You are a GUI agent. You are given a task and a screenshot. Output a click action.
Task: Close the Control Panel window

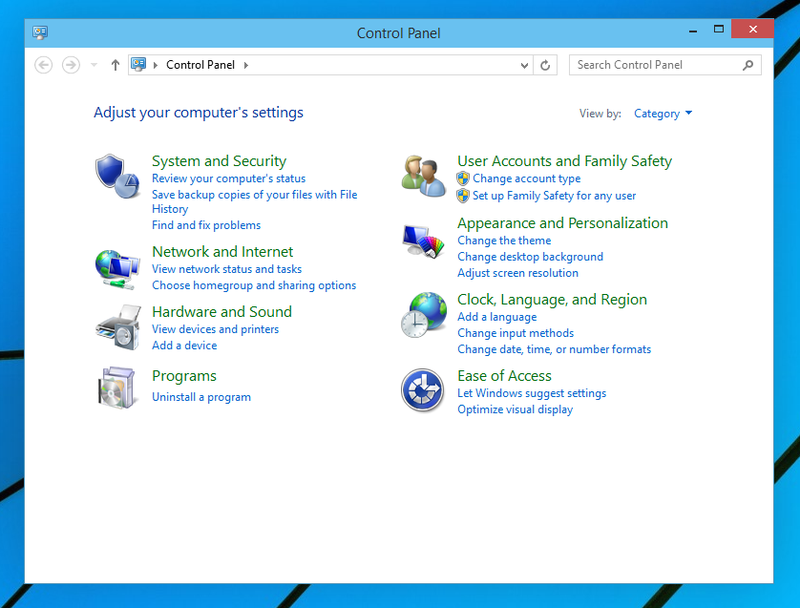[x=753, y=29]
